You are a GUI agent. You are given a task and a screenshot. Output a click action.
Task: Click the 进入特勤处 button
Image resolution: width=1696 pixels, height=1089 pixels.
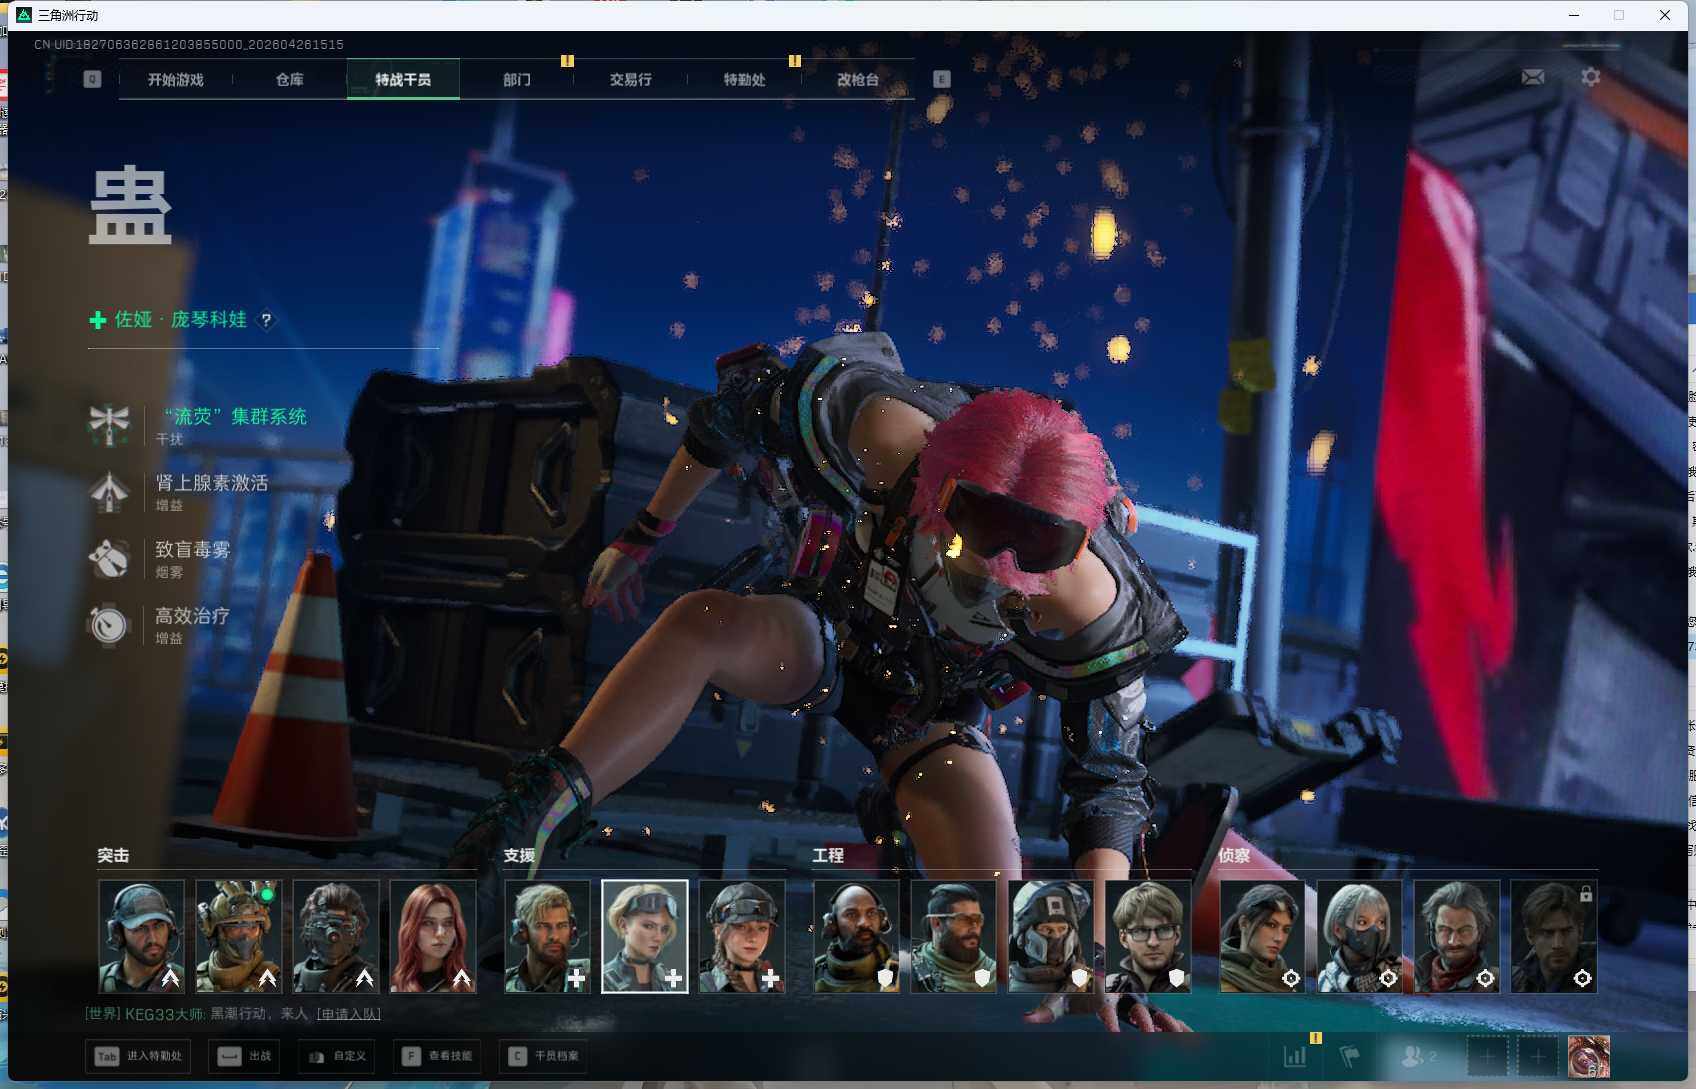click(x=139, y=1056)
